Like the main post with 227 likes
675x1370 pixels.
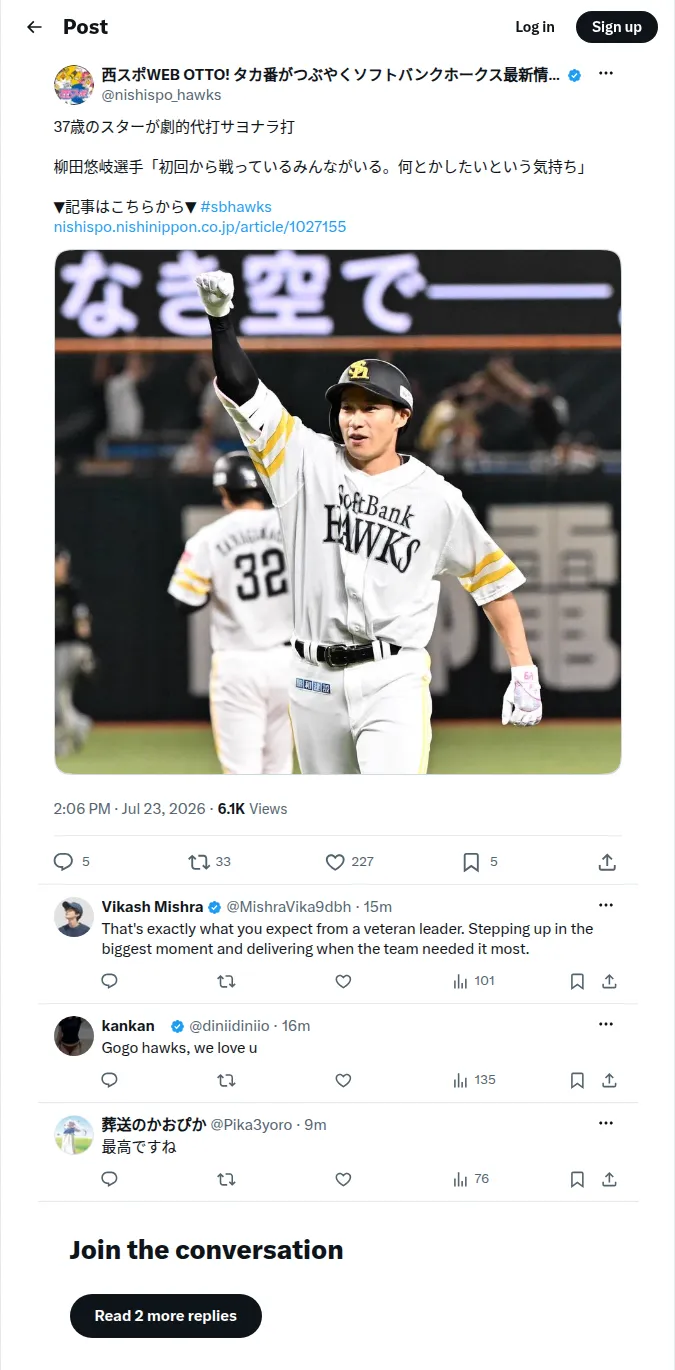point(335,862)
